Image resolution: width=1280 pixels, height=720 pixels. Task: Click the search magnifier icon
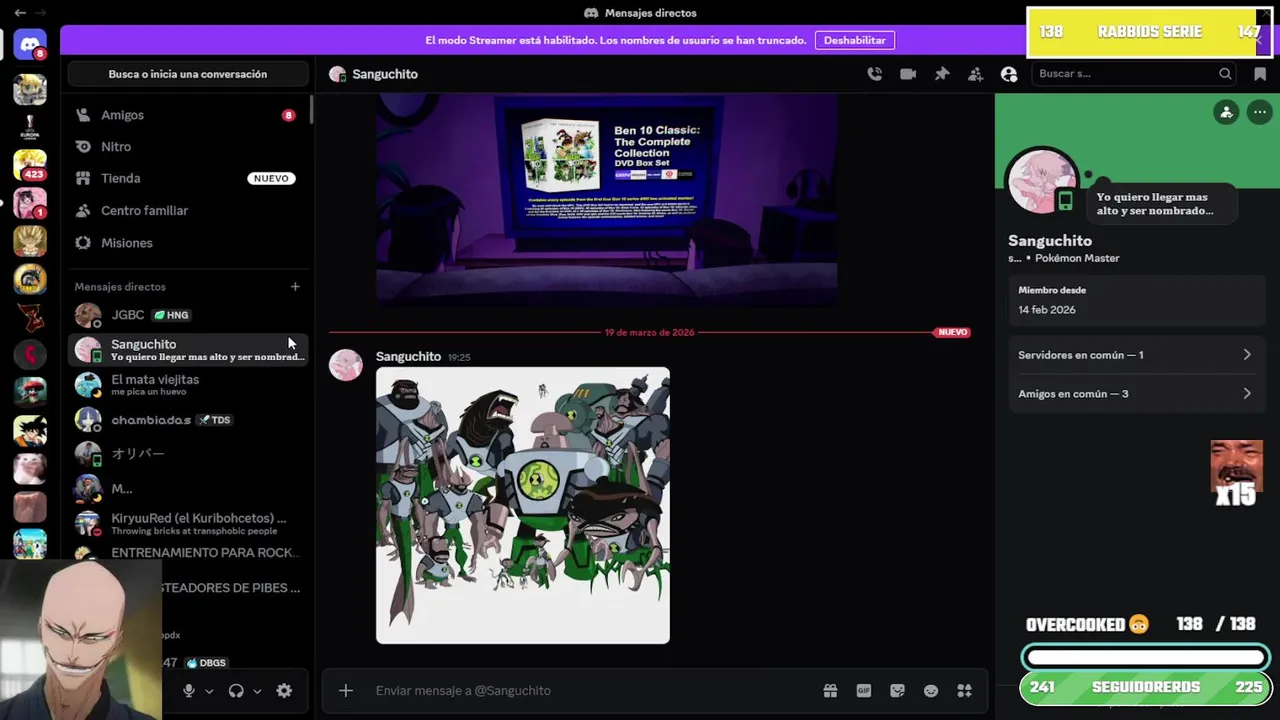coord(1225,74)
